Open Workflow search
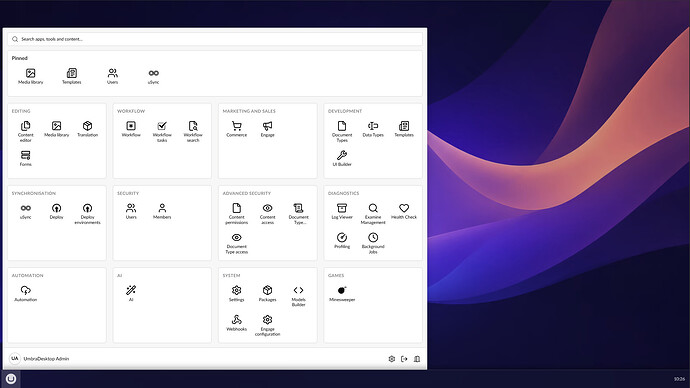The image size is (690, 388). 193,132
